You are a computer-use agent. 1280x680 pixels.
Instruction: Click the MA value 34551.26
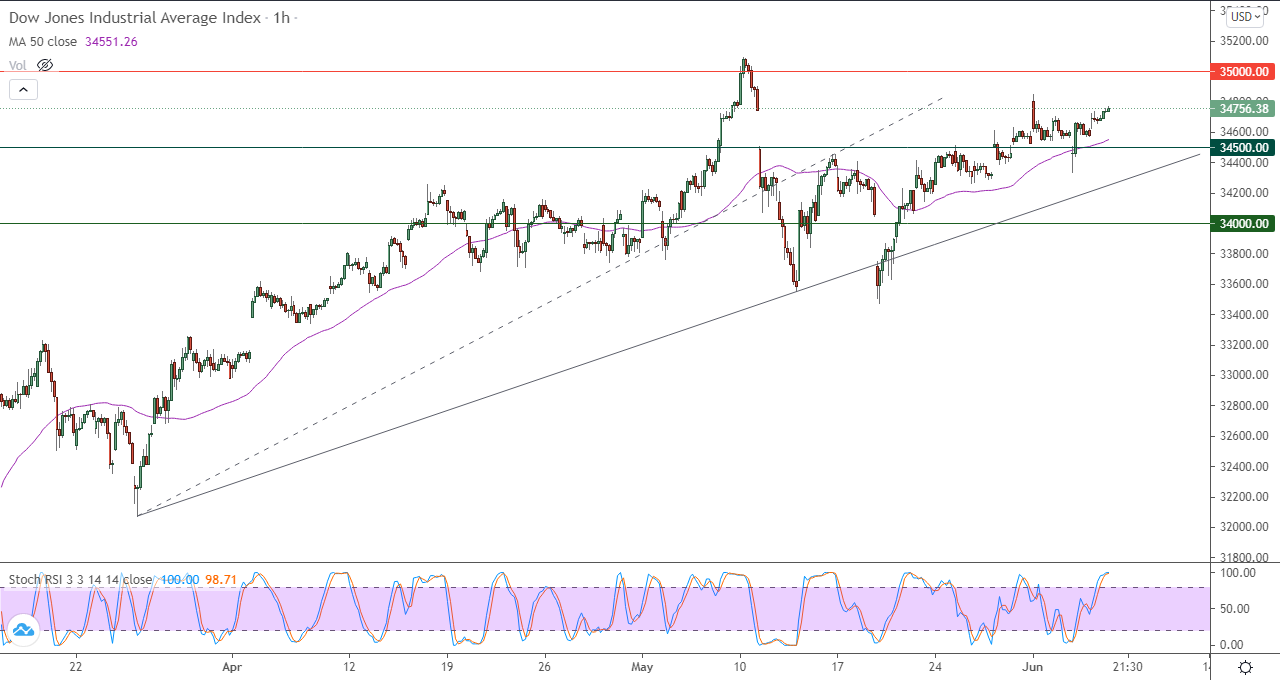point(112,41)
